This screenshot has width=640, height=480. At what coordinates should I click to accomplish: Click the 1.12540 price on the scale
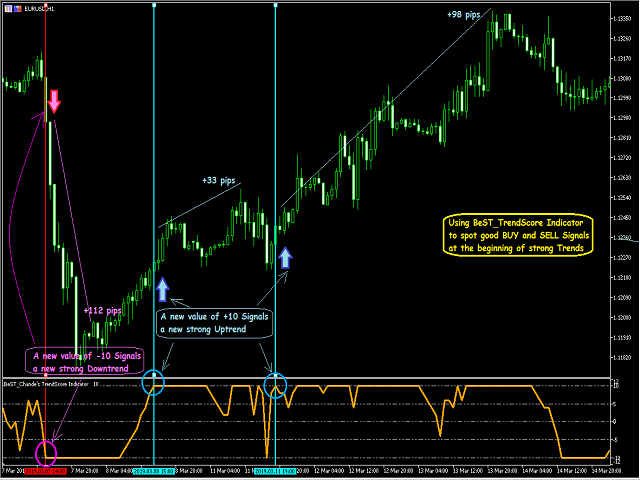point(622,198)
